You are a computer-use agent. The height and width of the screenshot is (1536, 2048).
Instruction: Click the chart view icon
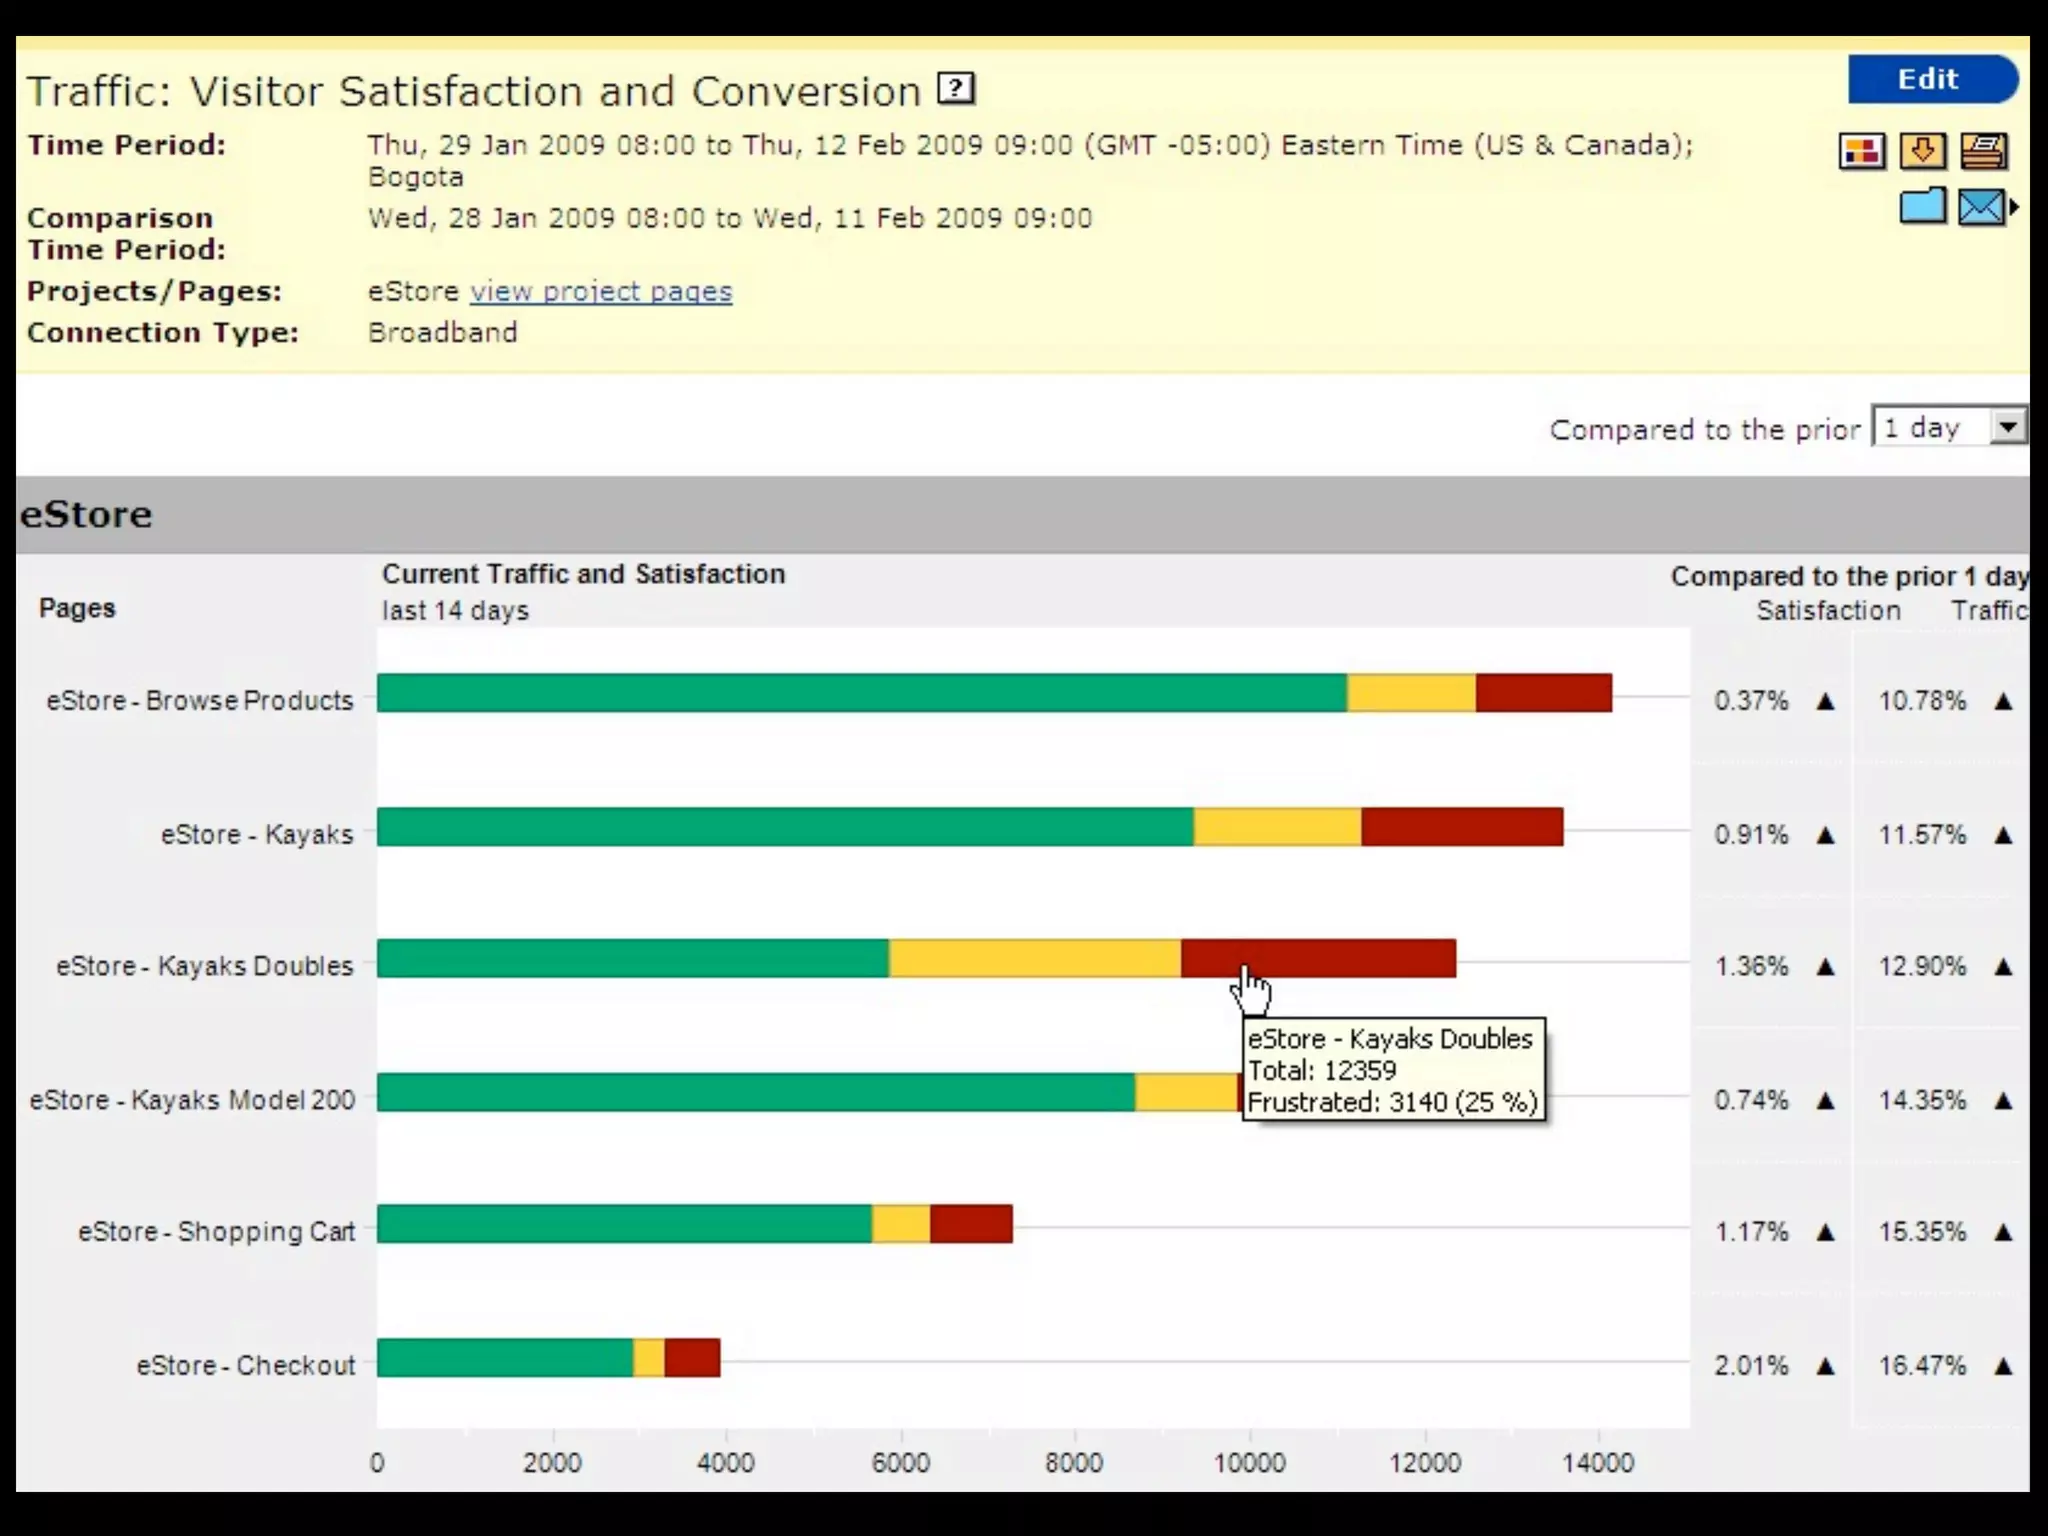[x=1861, y=152]
